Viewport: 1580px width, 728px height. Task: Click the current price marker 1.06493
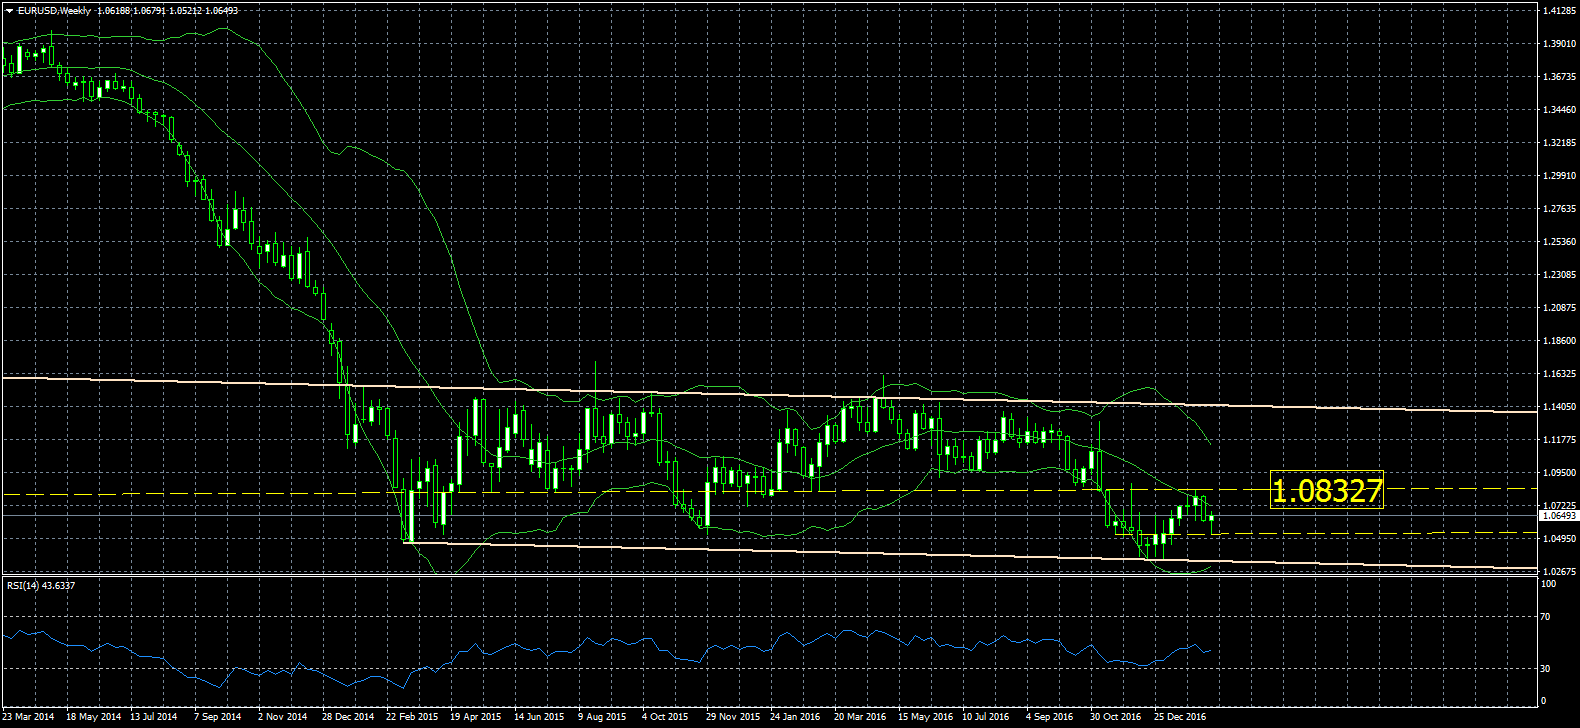[1558, 516]
